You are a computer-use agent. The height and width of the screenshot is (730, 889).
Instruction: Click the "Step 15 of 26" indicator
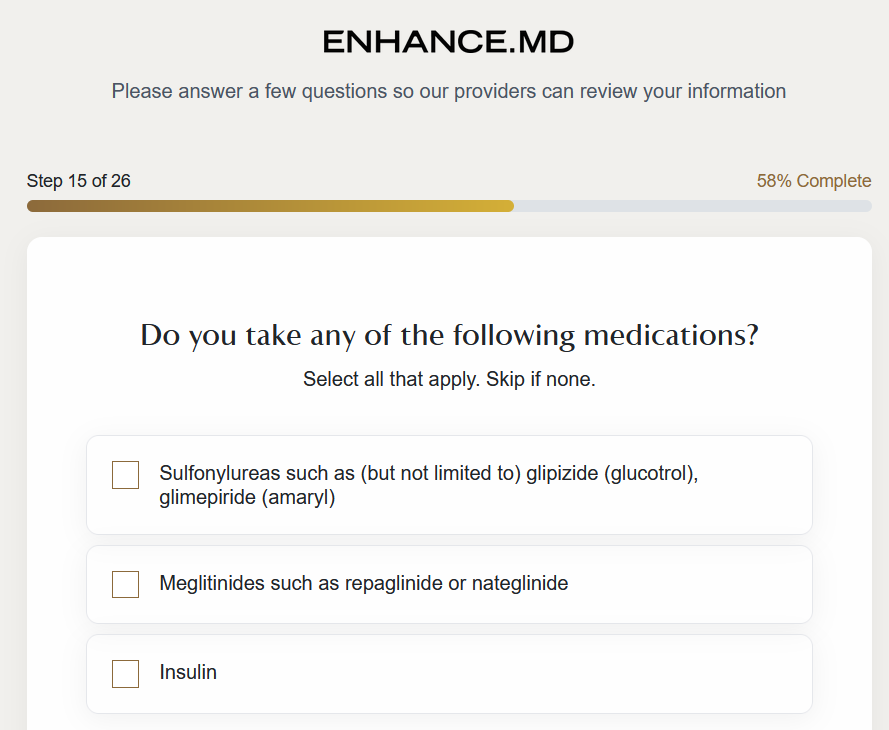pos(79,181)
